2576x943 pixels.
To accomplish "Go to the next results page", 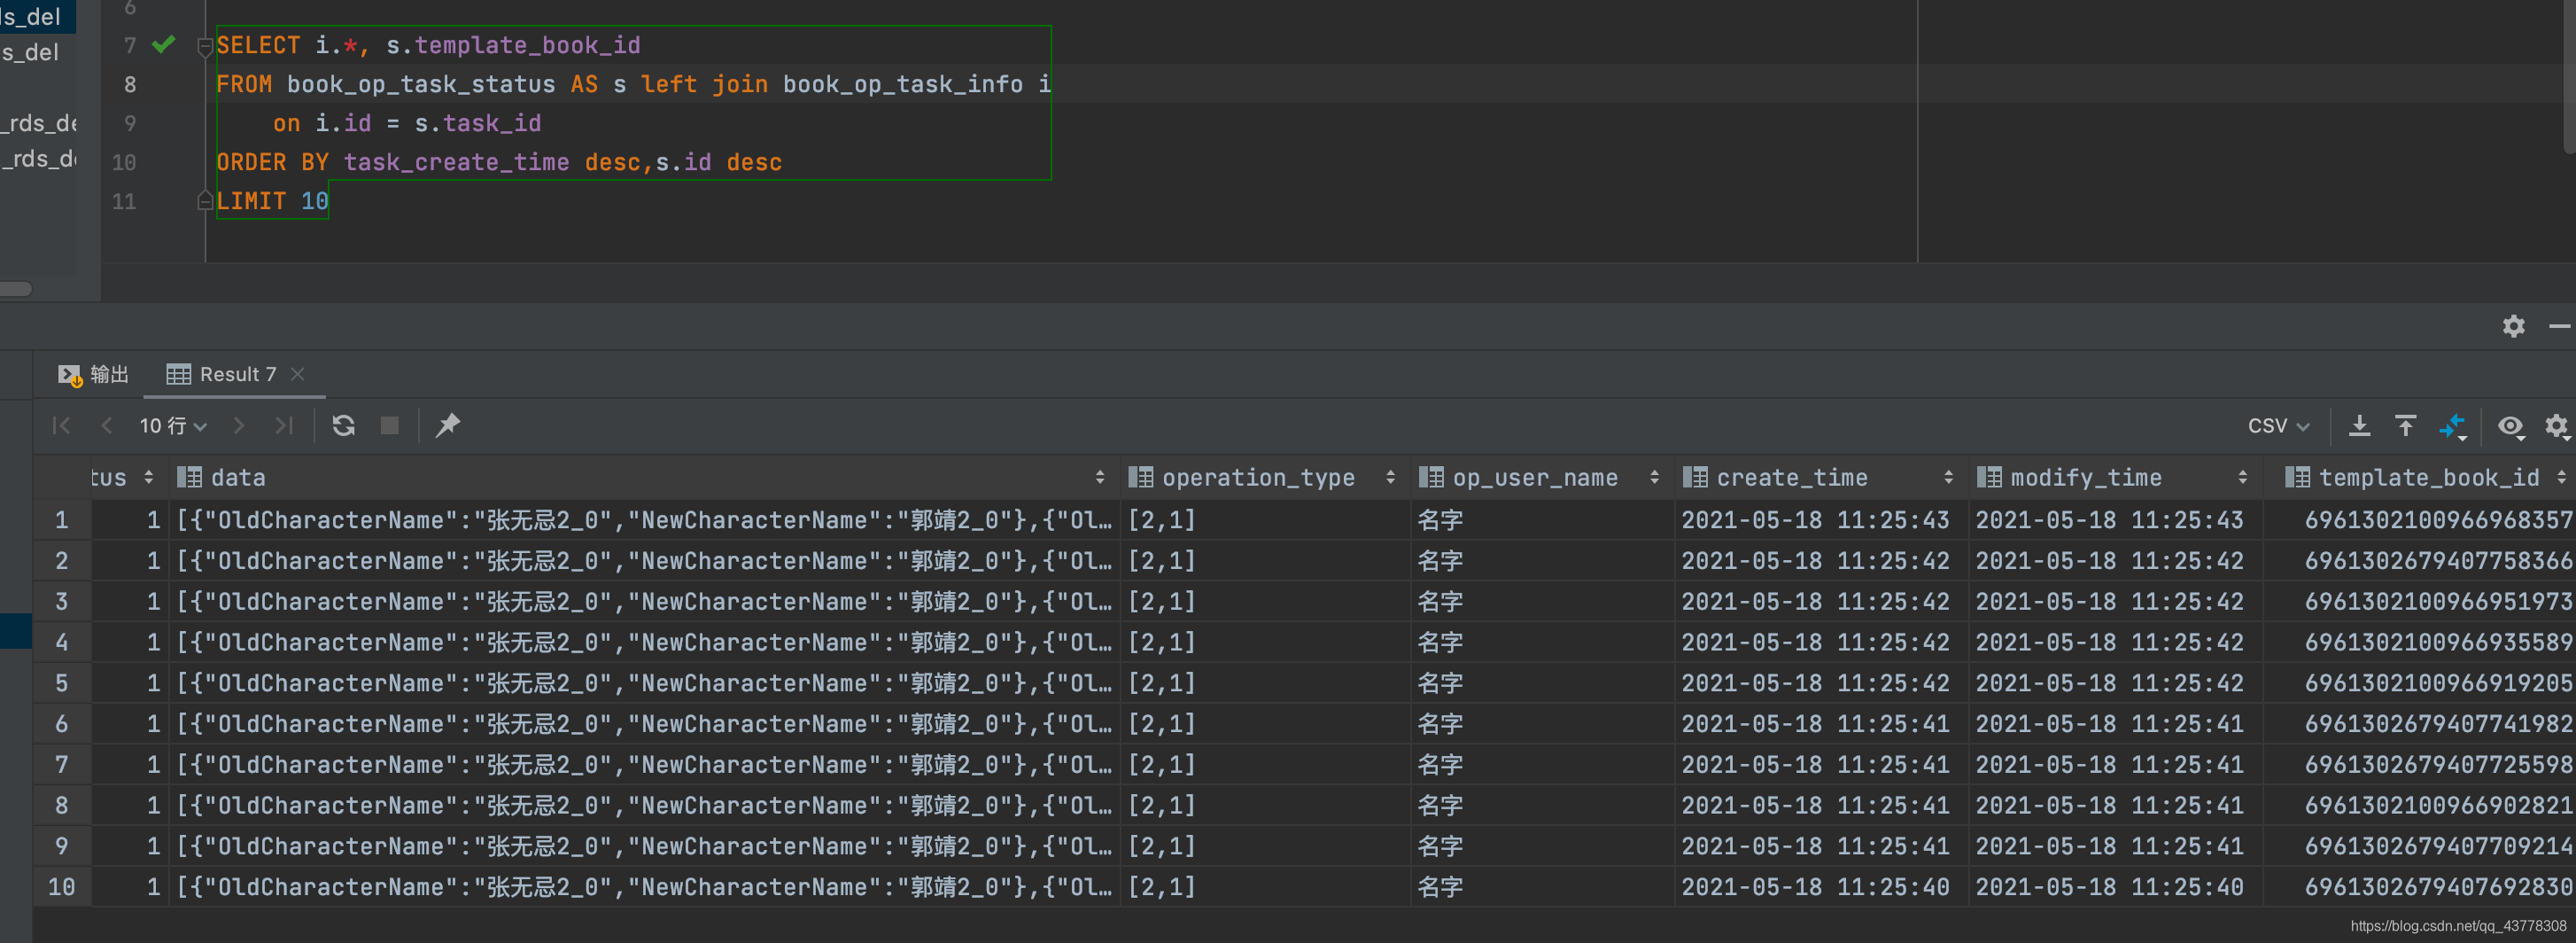I will [x=238, y=426].
